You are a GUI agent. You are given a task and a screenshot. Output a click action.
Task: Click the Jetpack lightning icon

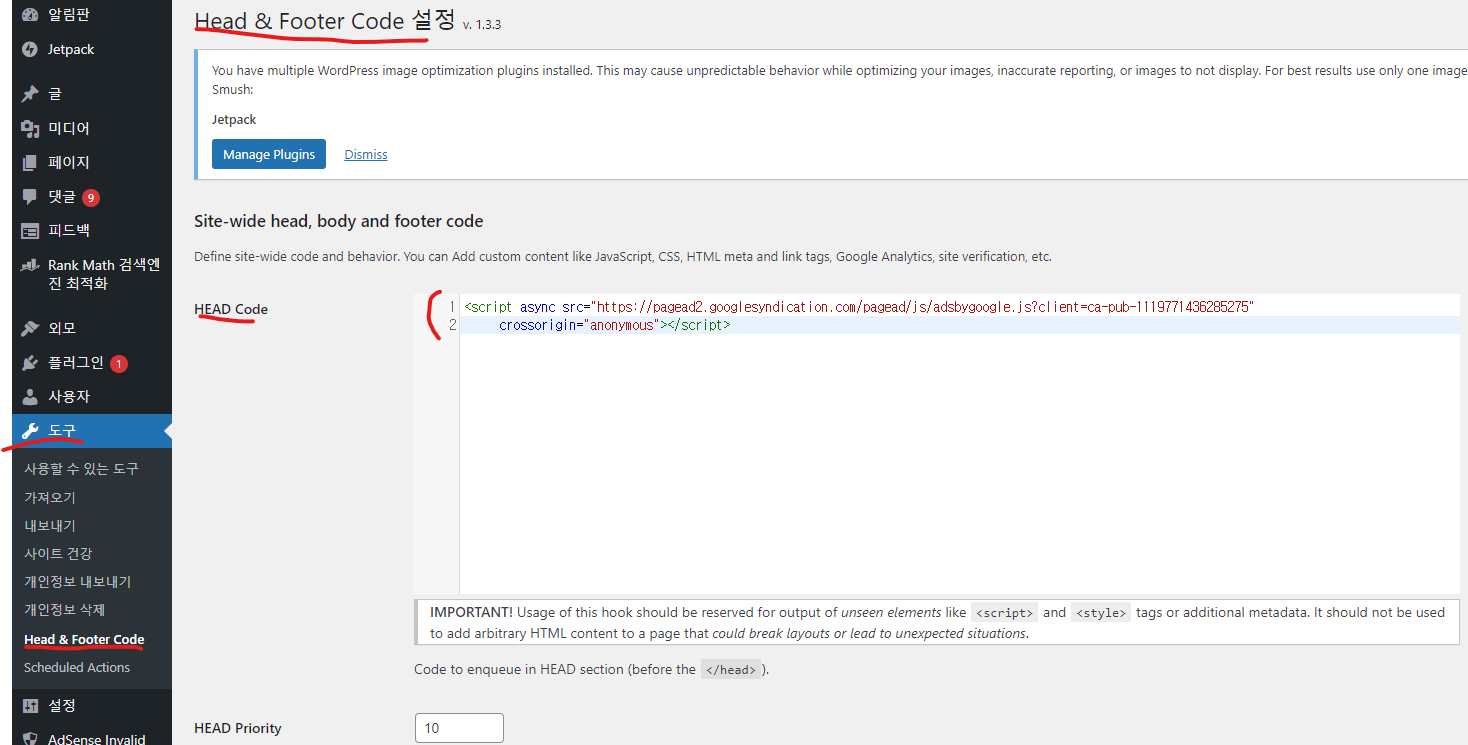pyautogui.click(x=30, y=49)
